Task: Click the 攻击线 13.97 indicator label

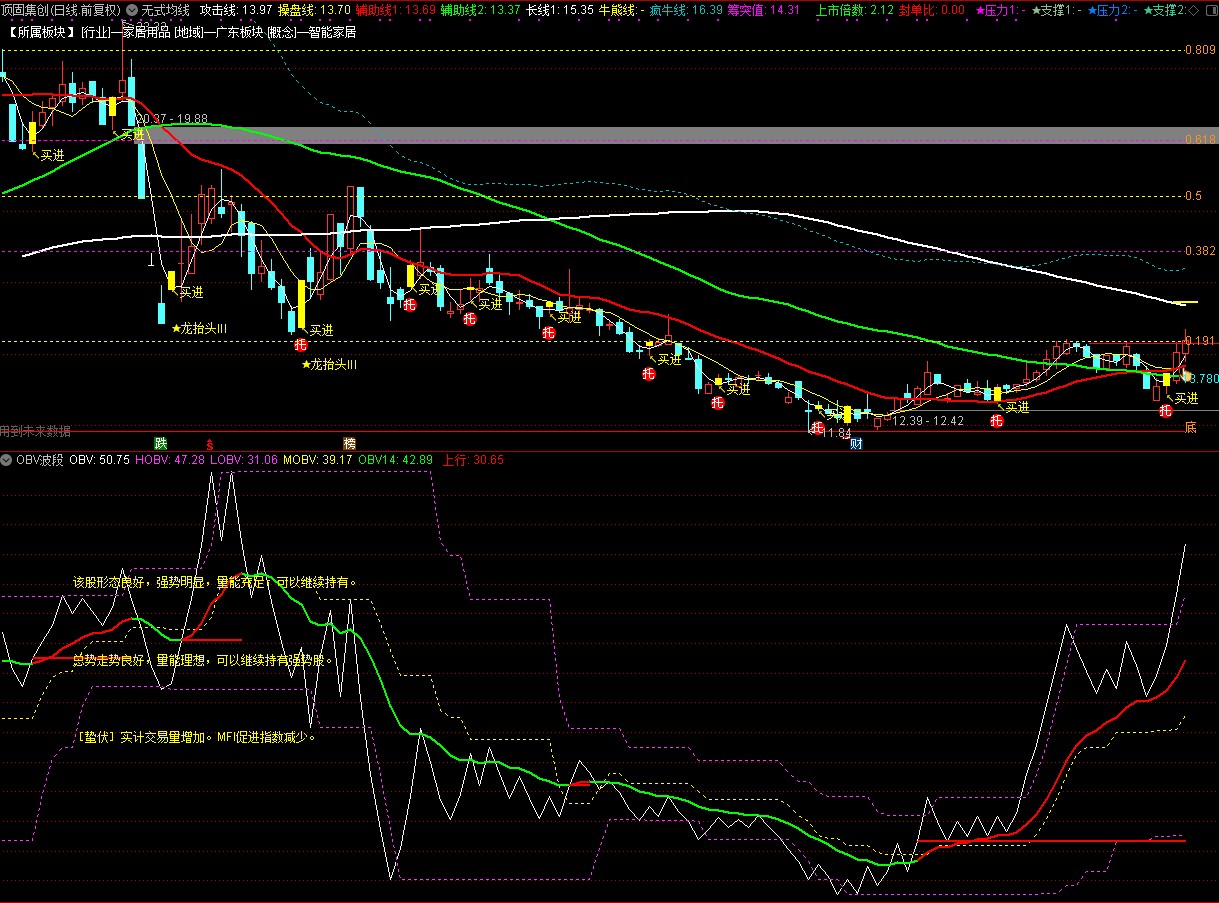Action: (236, 10)
